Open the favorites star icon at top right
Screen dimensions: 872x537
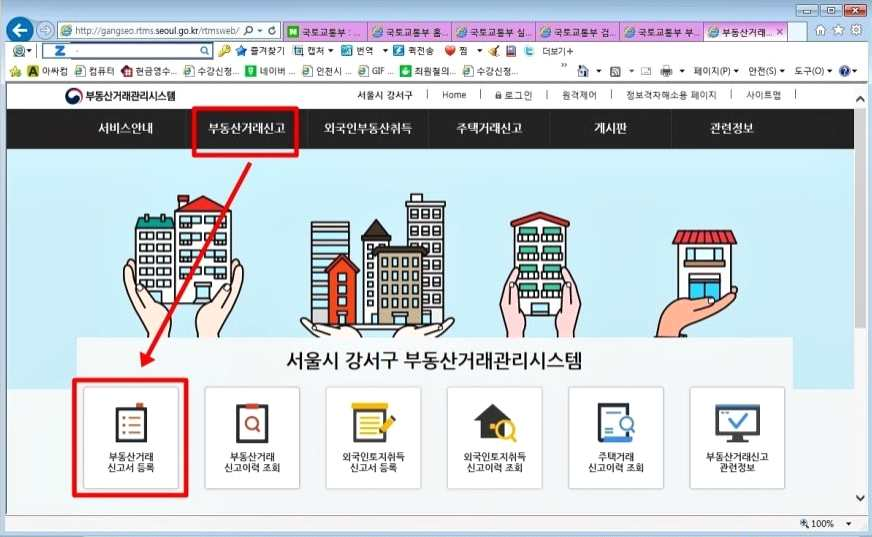pyautogui.click(x=839, y=30)
